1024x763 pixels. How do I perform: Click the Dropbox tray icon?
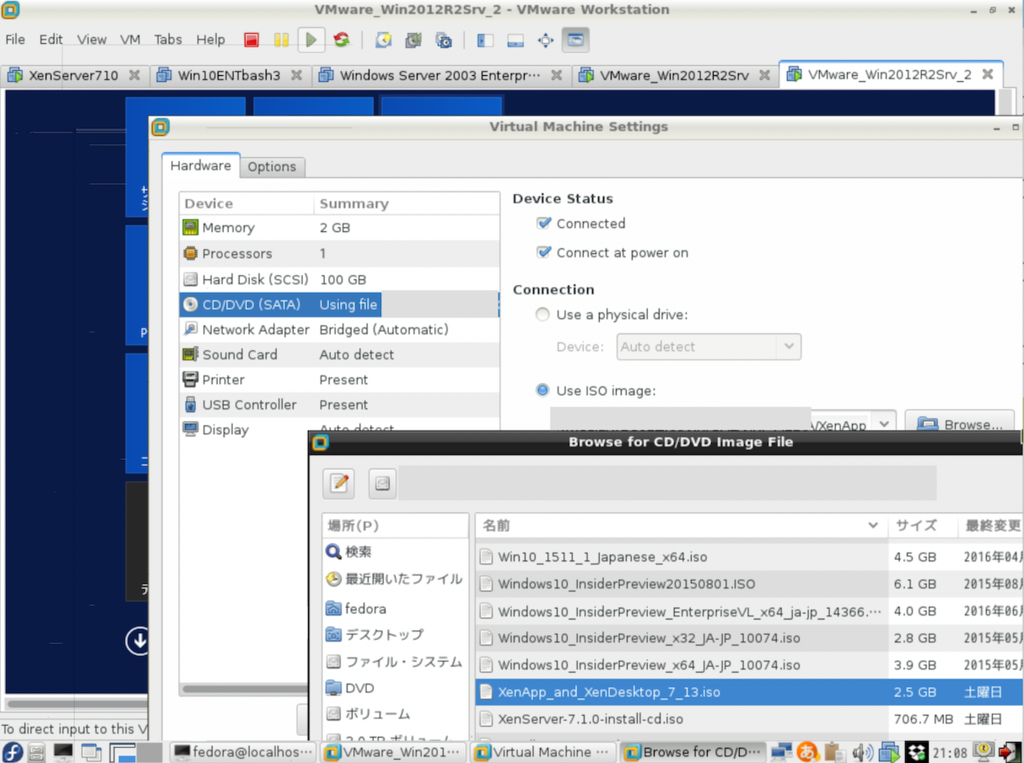(917, 753)
